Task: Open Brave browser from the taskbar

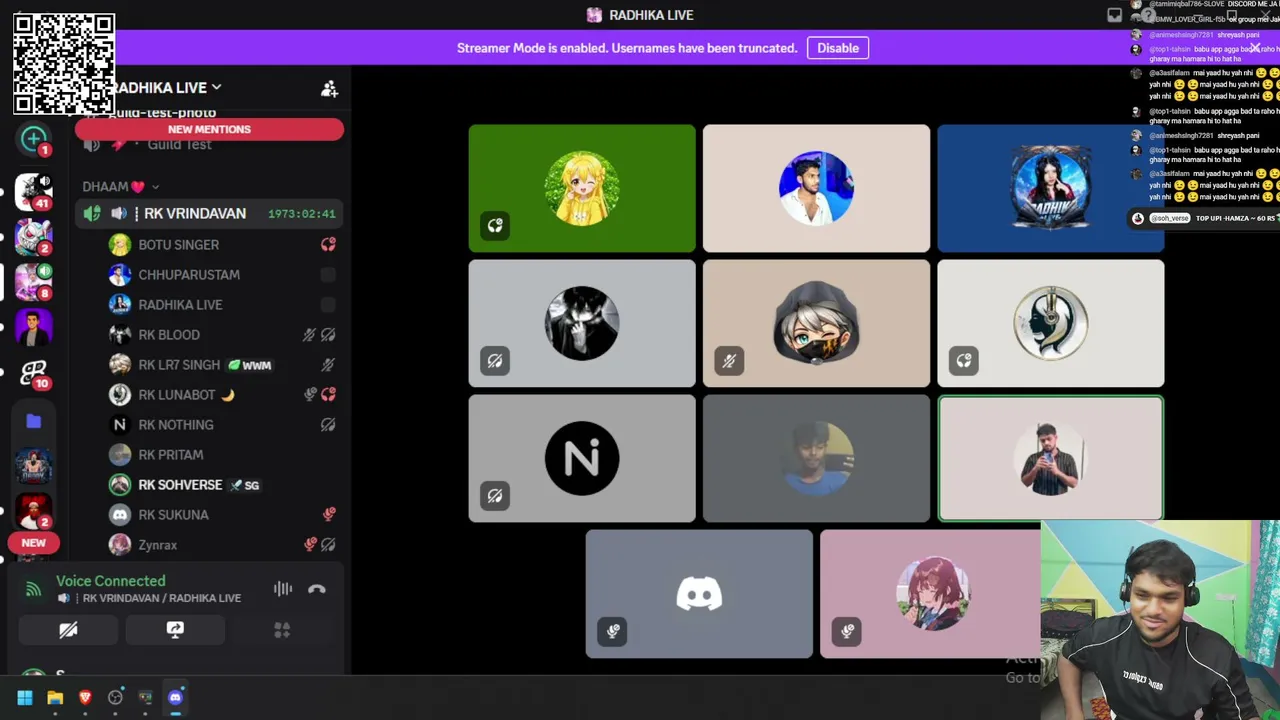Action: 85,698
